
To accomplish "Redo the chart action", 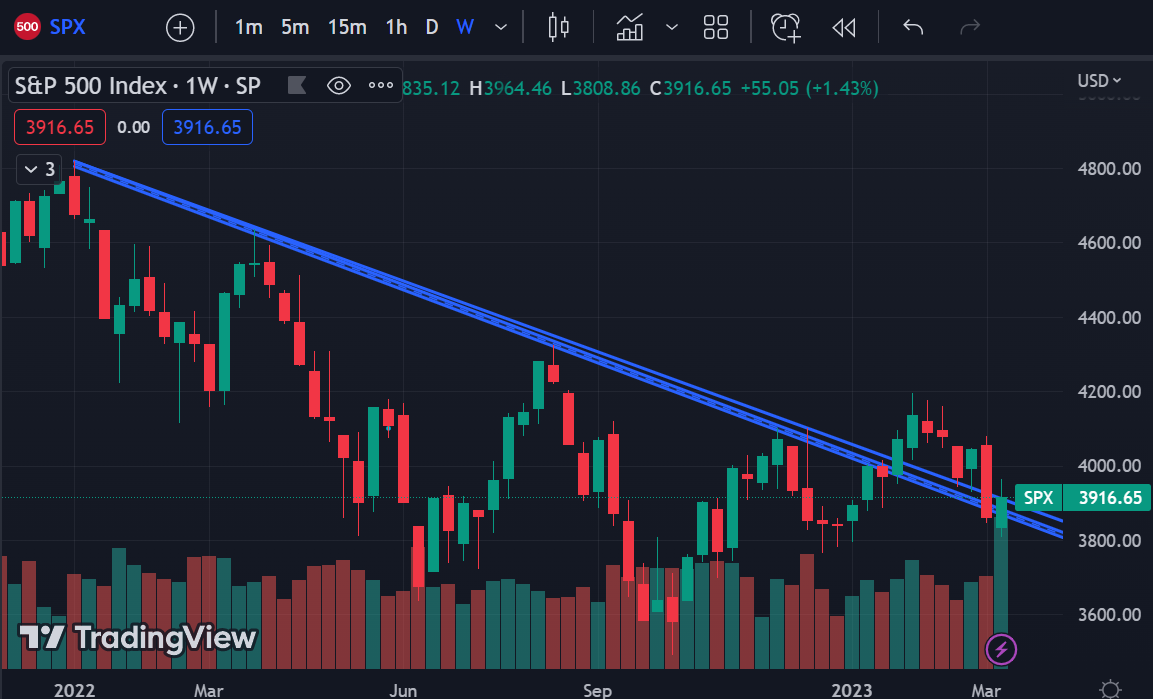I will (970, 27).
